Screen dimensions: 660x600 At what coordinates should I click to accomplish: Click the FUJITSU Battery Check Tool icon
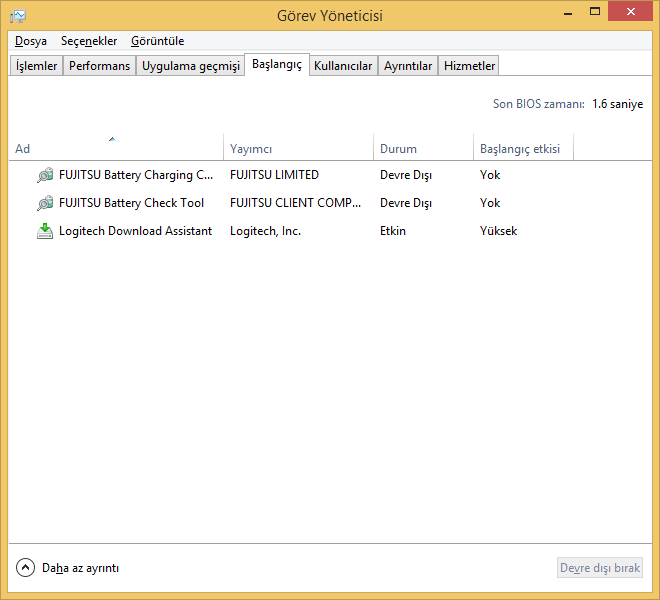pyautogui.click(x=45, y=203)
